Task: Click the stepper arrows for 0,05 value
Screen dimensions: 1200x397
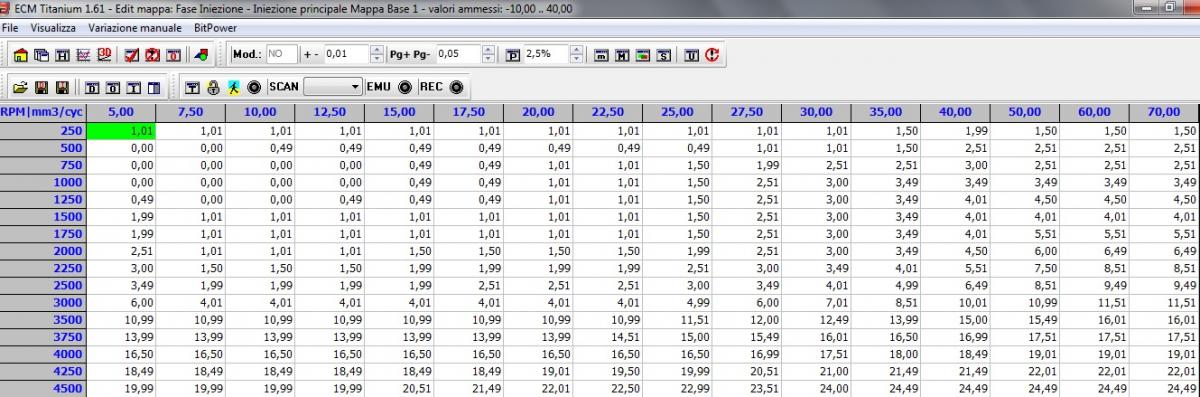Action: pos(488,55)
